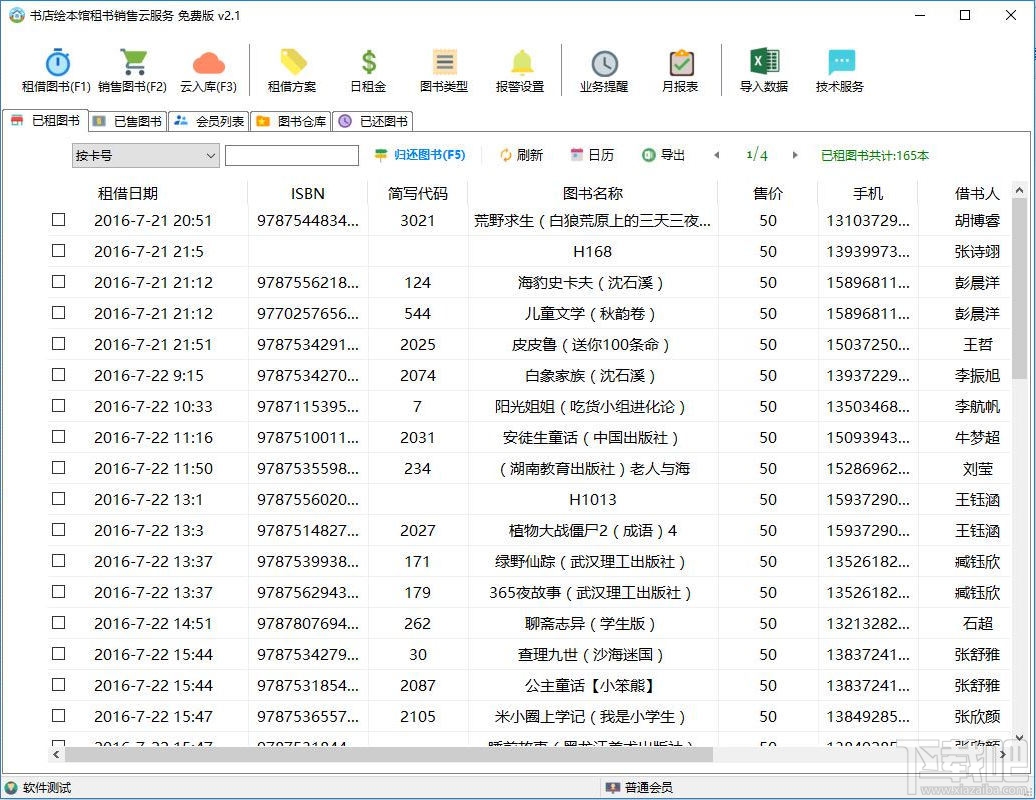Viewport: 1036px width, 800px height.
Task: Check the row for 皮皮鲁
Action: (x=59, y=344)
